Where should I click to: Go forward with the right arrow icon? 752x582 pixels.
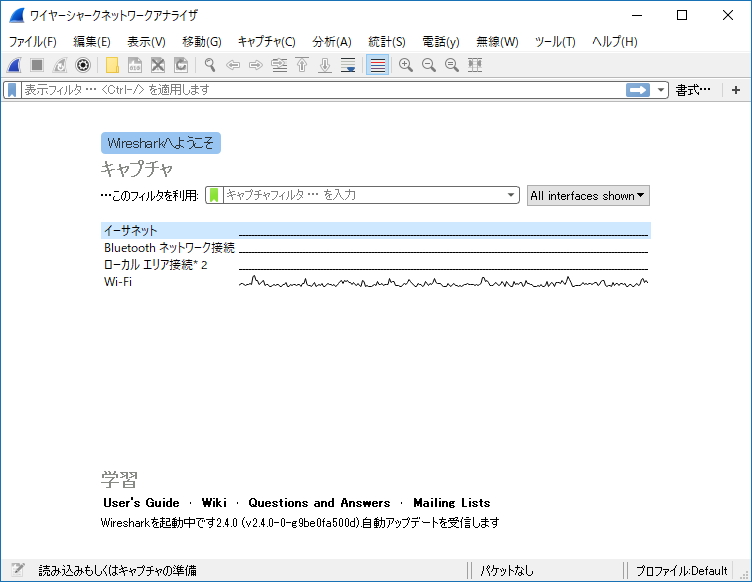click(x=256, y=65)
